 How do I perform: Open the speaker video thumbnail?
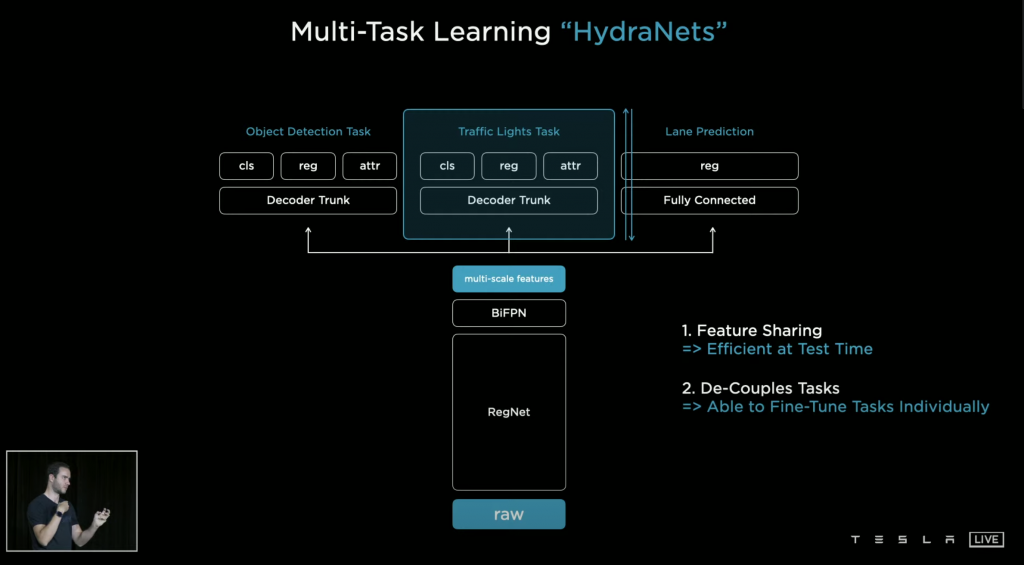[72, 500]
